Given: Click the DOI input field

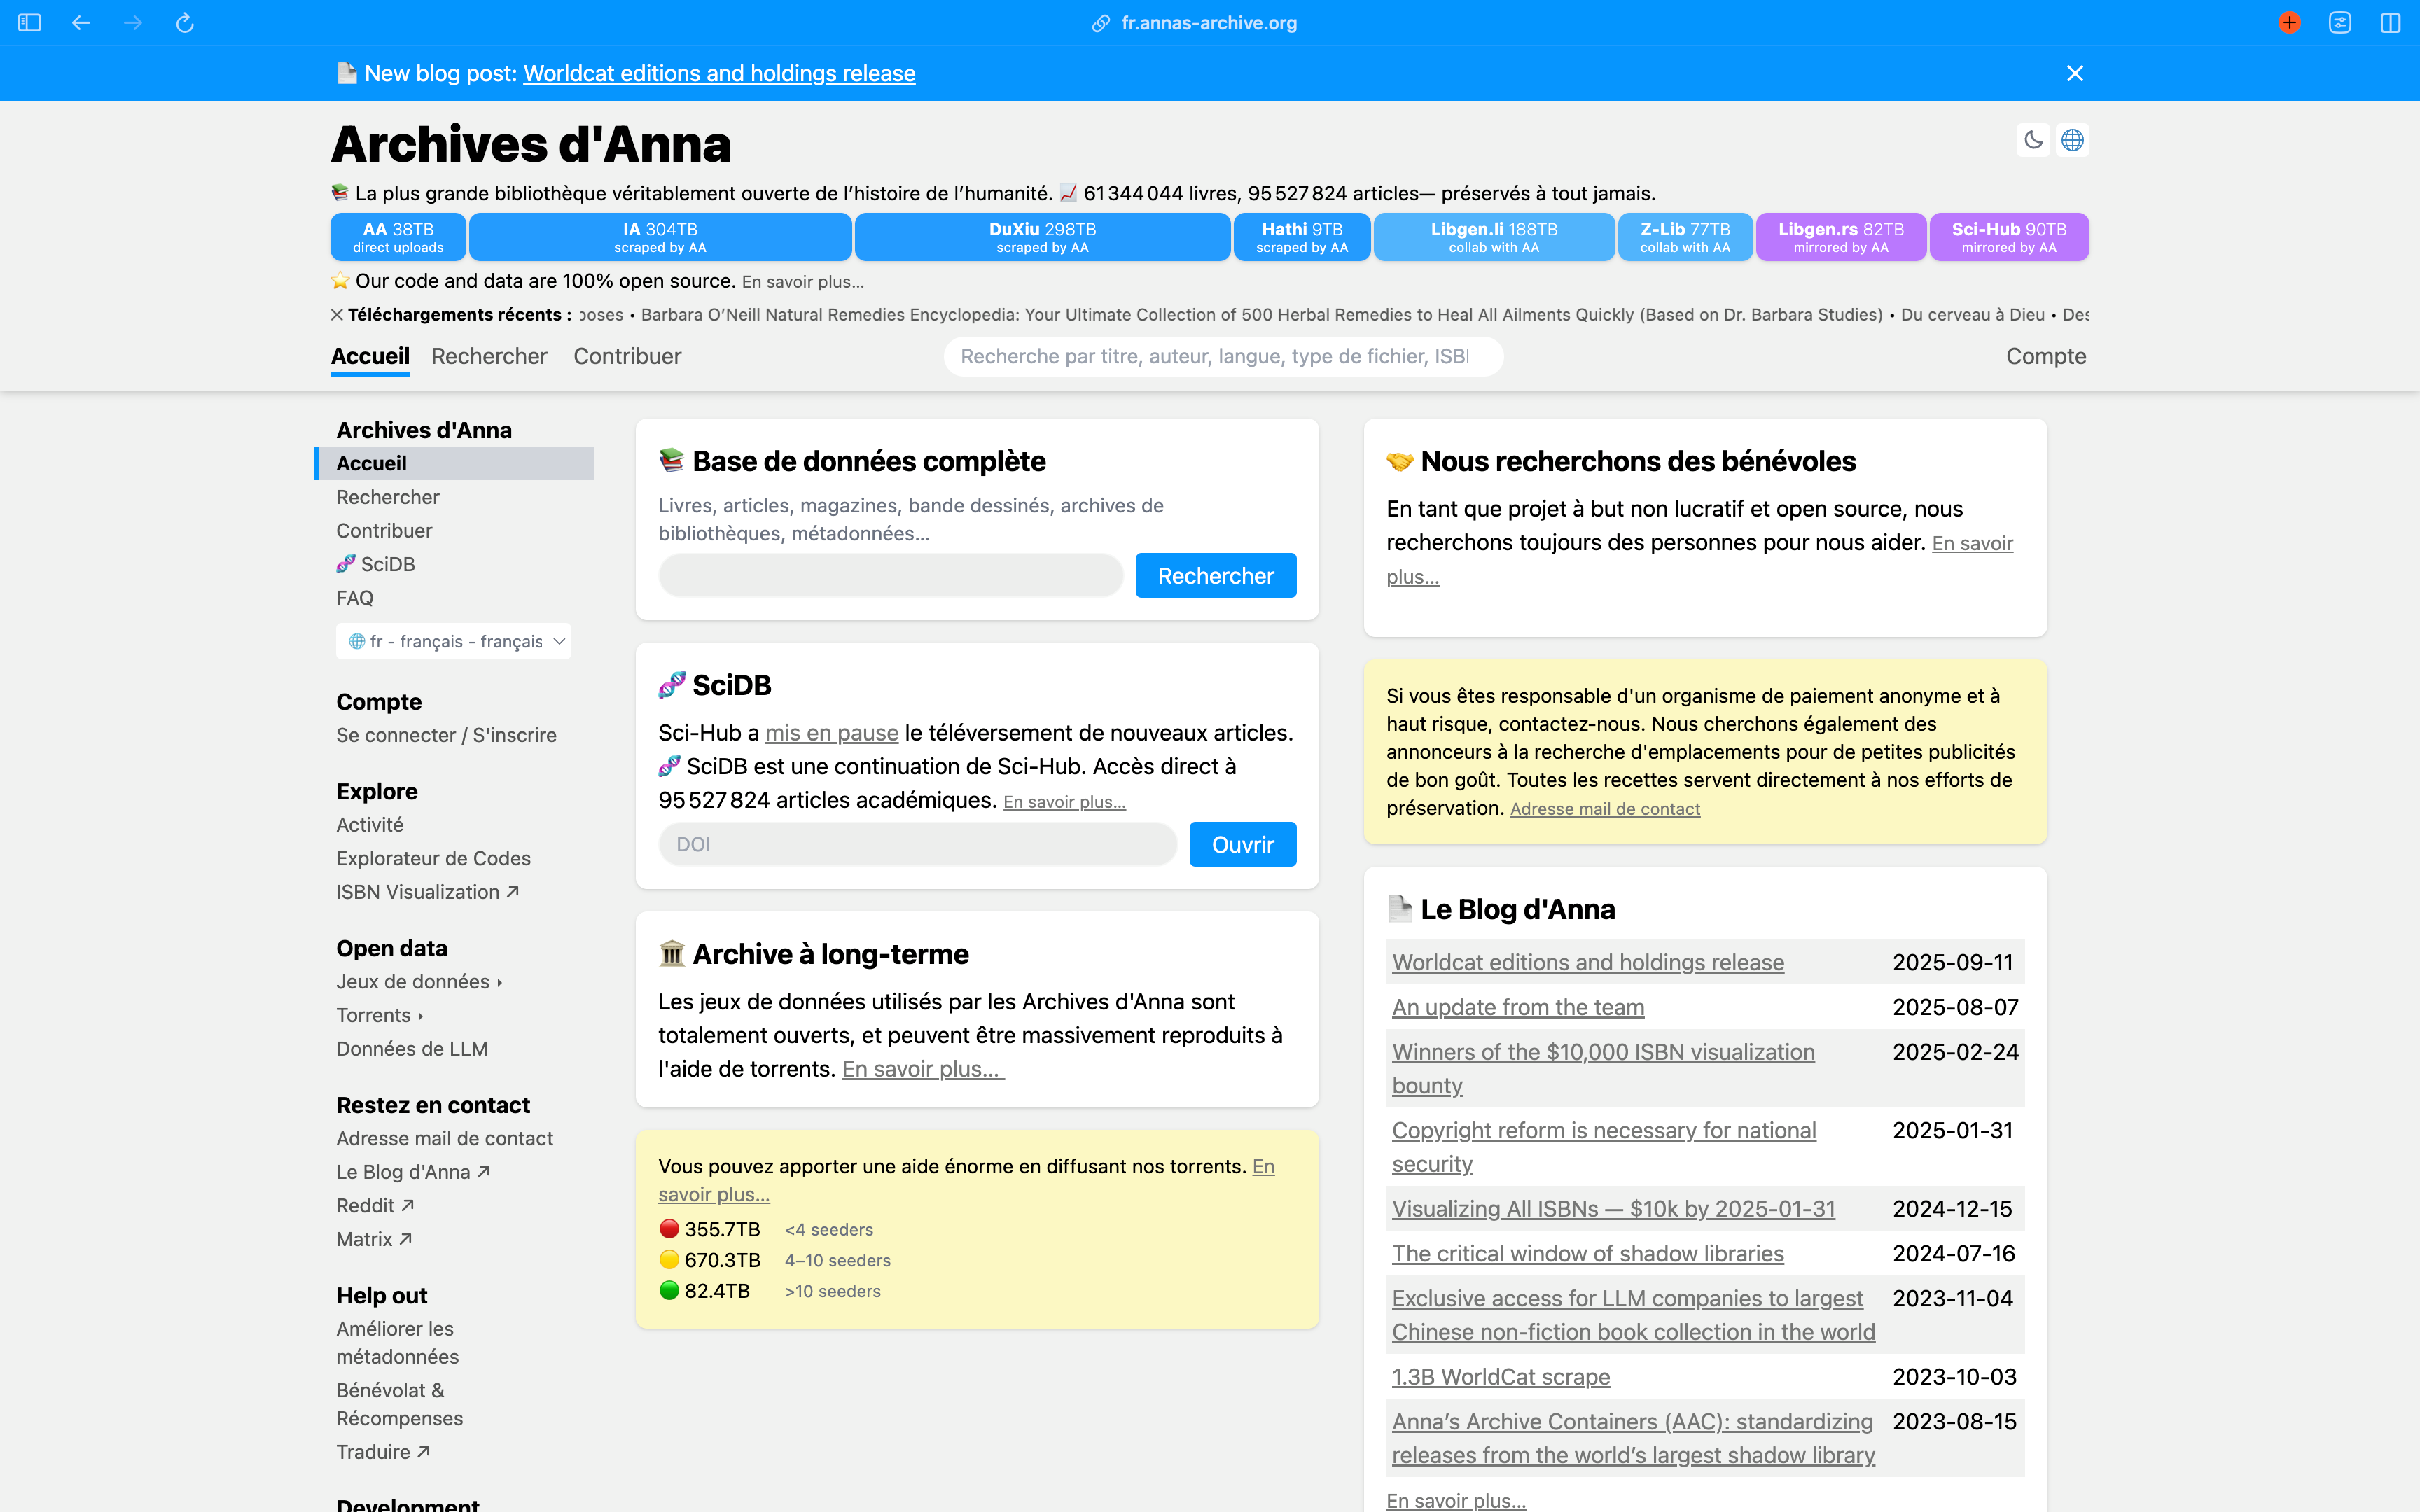Looking at the screenshot, I should [917, 844].
